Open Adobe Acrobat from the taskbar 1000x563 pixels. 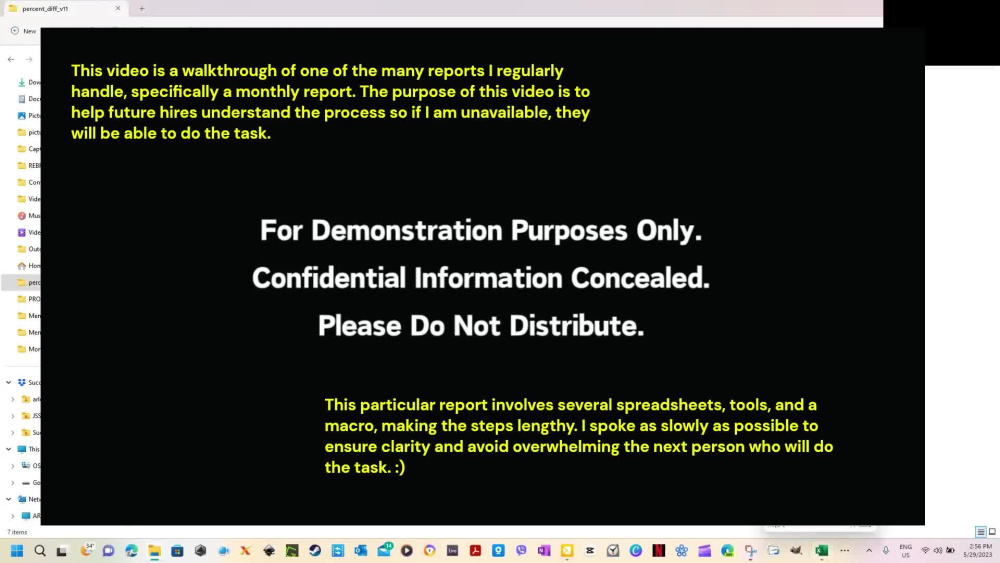pyautogui.click(x=475, y=551)
